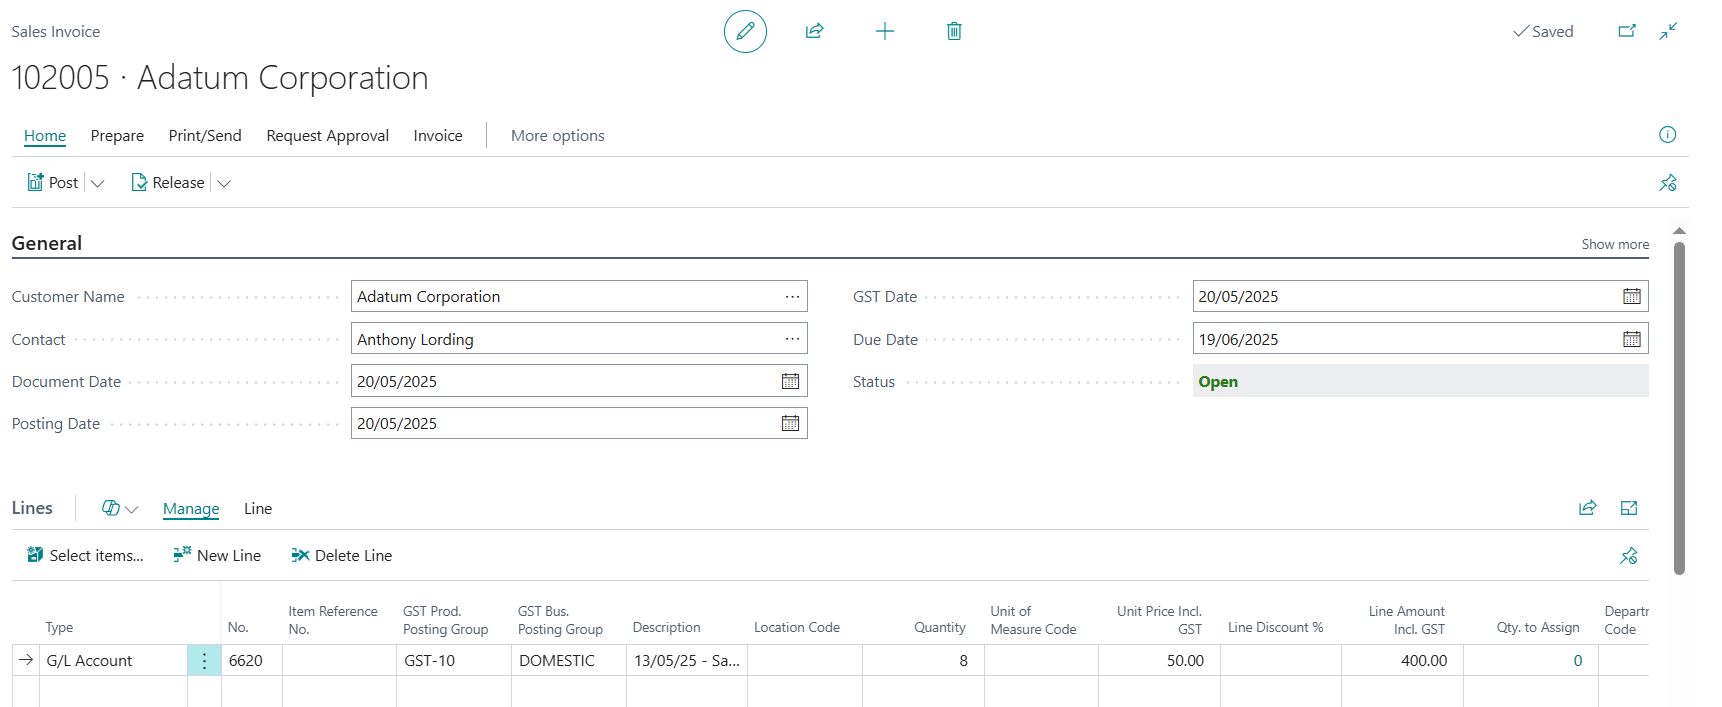Click the Quantity column header

click(x=940, y=628)
